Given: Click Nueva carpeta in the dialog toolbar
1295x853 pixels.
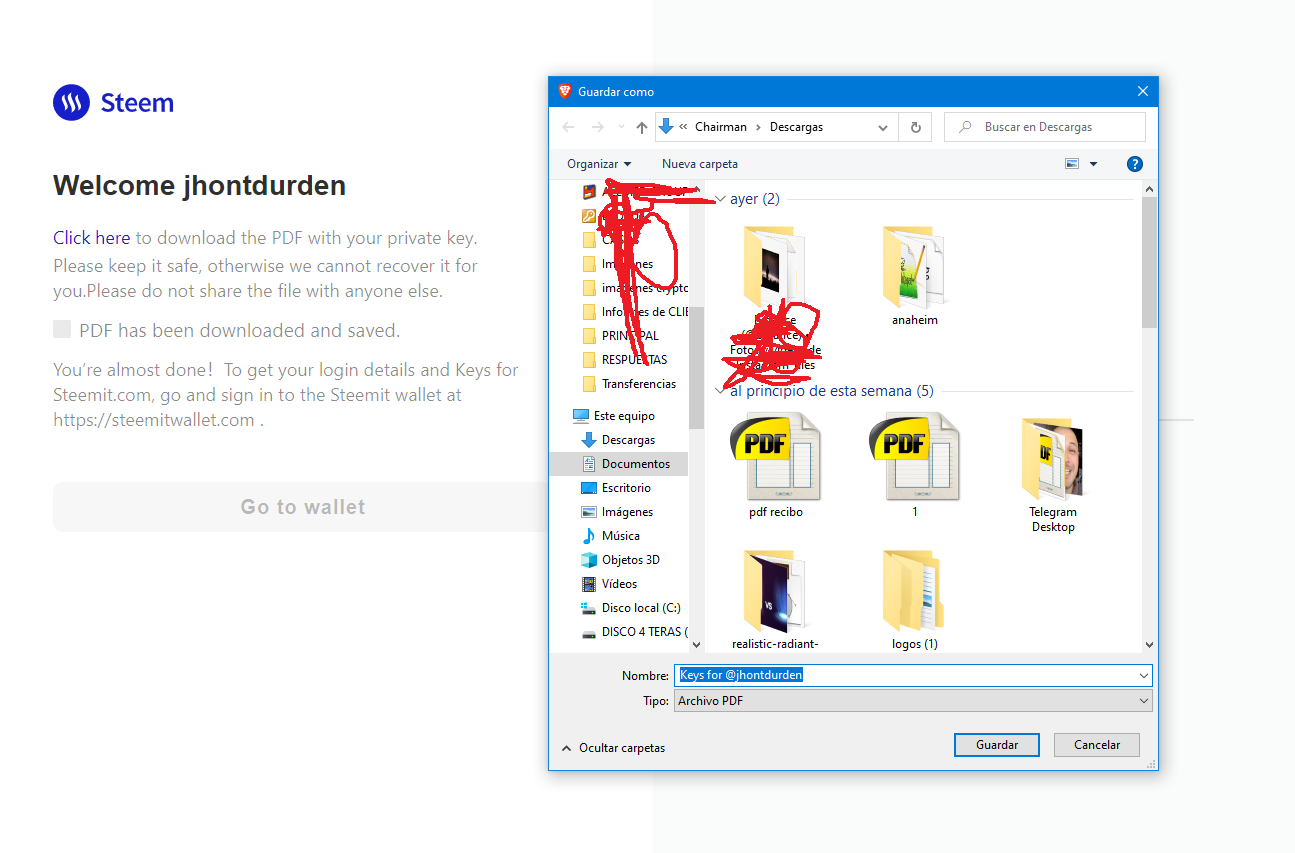Looking at the screenshot, I should tap(700, 164).
